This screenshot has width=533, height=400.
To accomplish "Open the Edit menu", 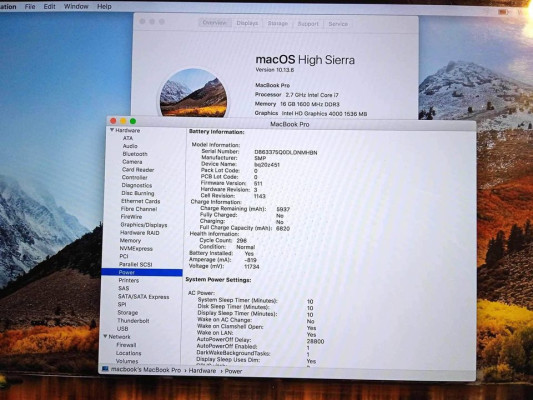I will click(49, 6).
